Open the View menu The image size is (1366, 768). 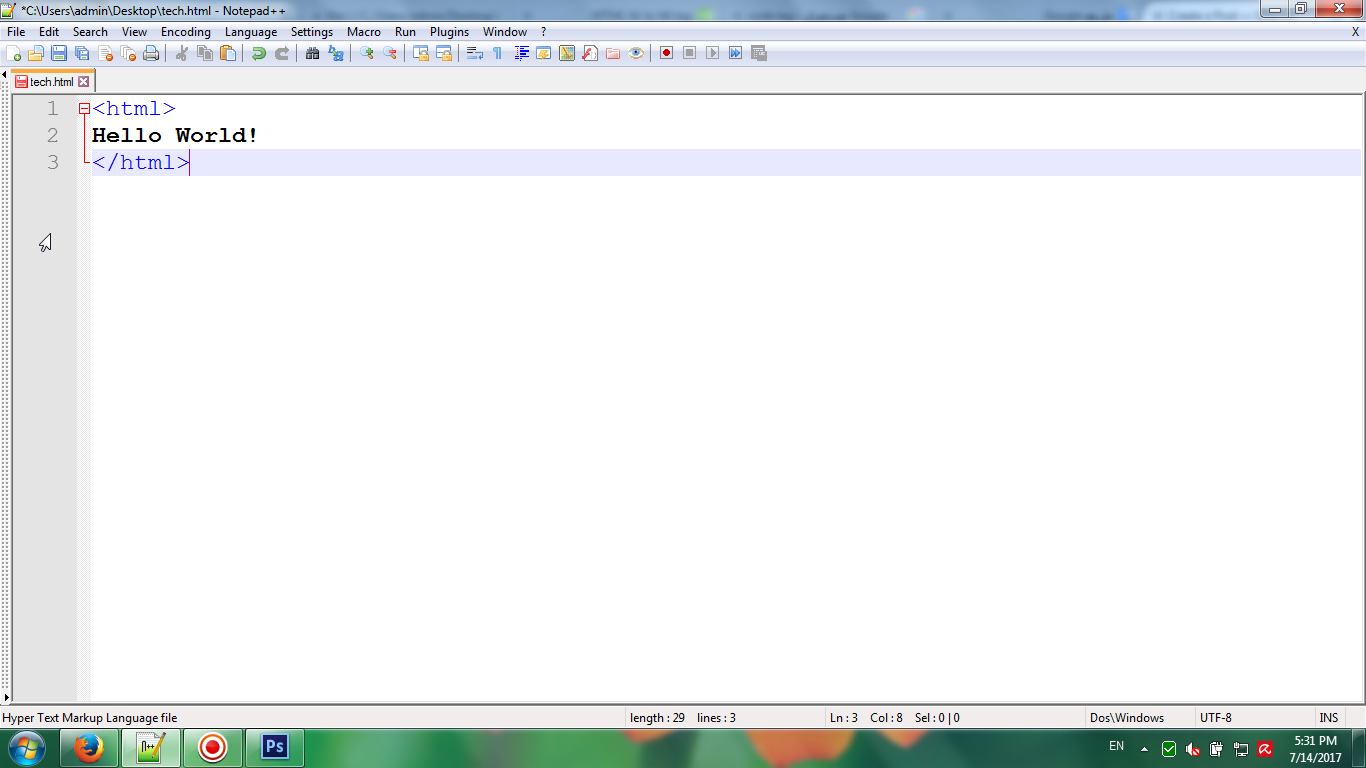coord(134,32)
